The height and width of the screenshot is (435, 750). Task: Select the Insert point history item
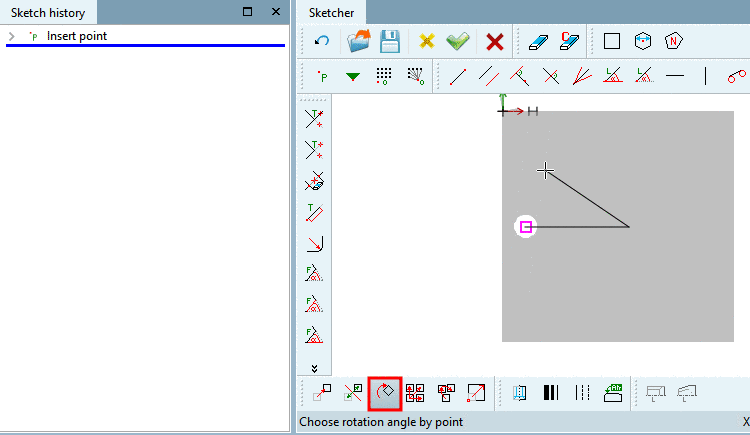click(x=77, y=36)
